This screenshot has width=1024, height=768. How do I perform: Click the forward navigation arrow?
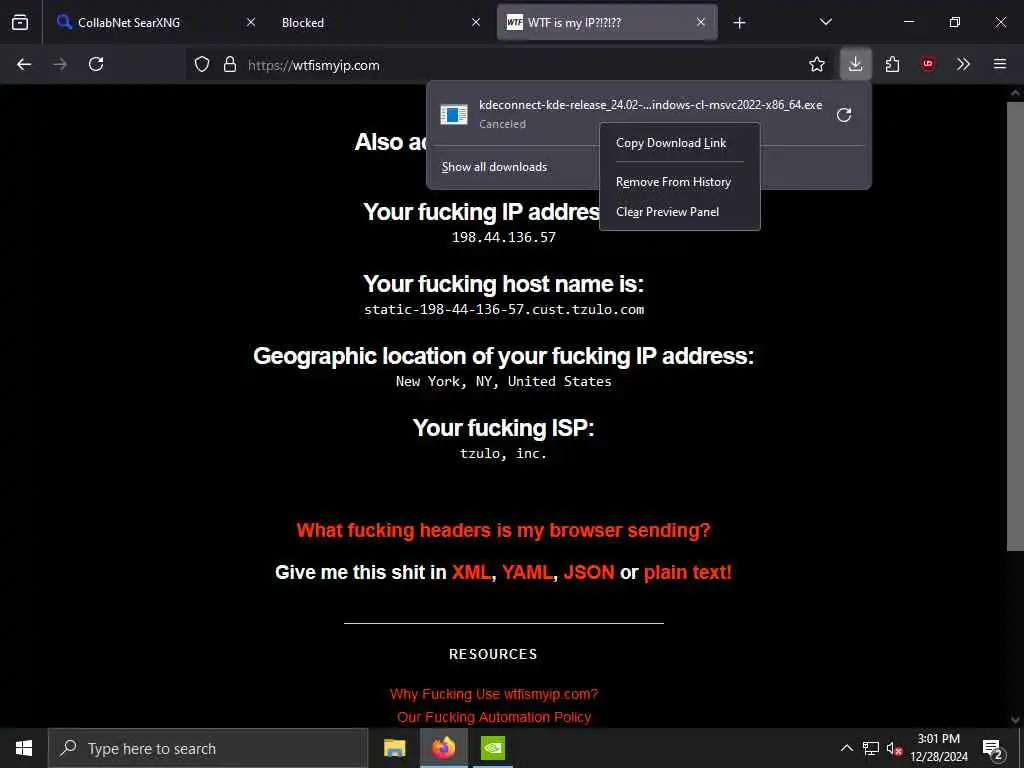(x=60, y=64)
